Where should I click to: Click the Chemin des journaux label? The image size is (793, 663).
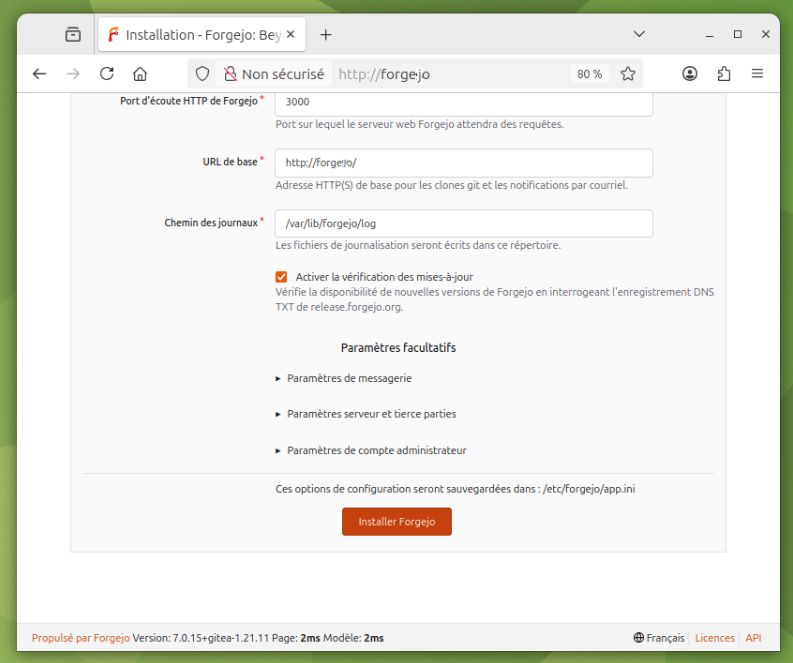(x=211, y=223)
